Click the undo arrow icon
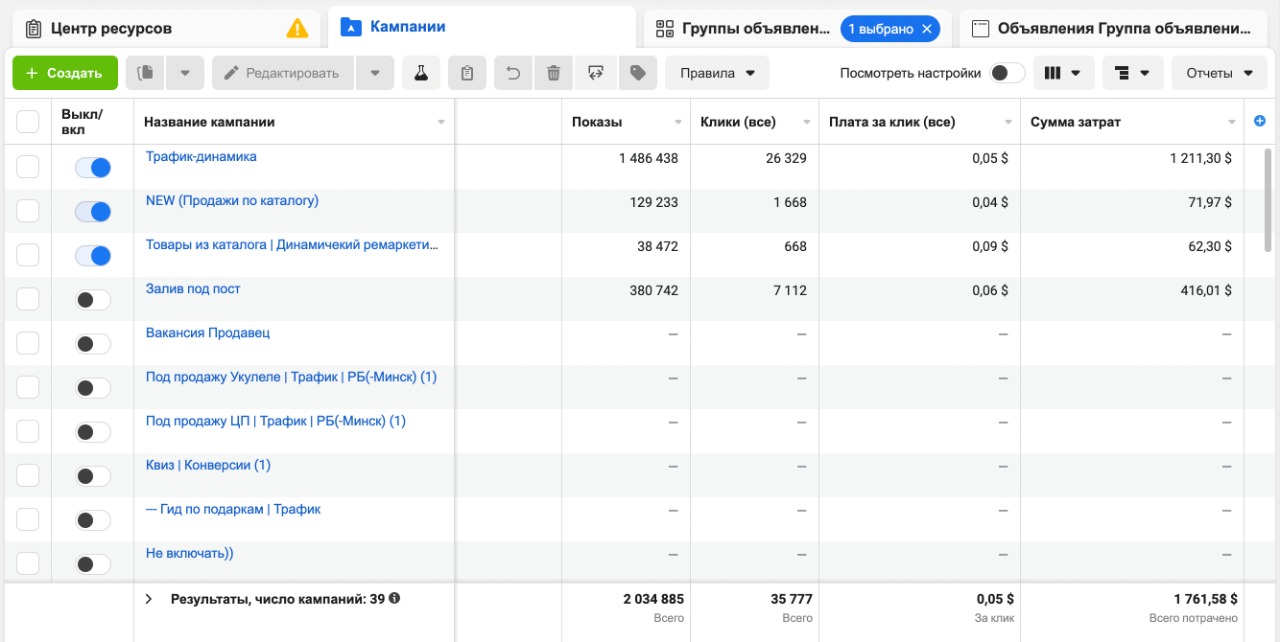The height and width of the screenshot is (642, 1280). click(x=513, y=73)
